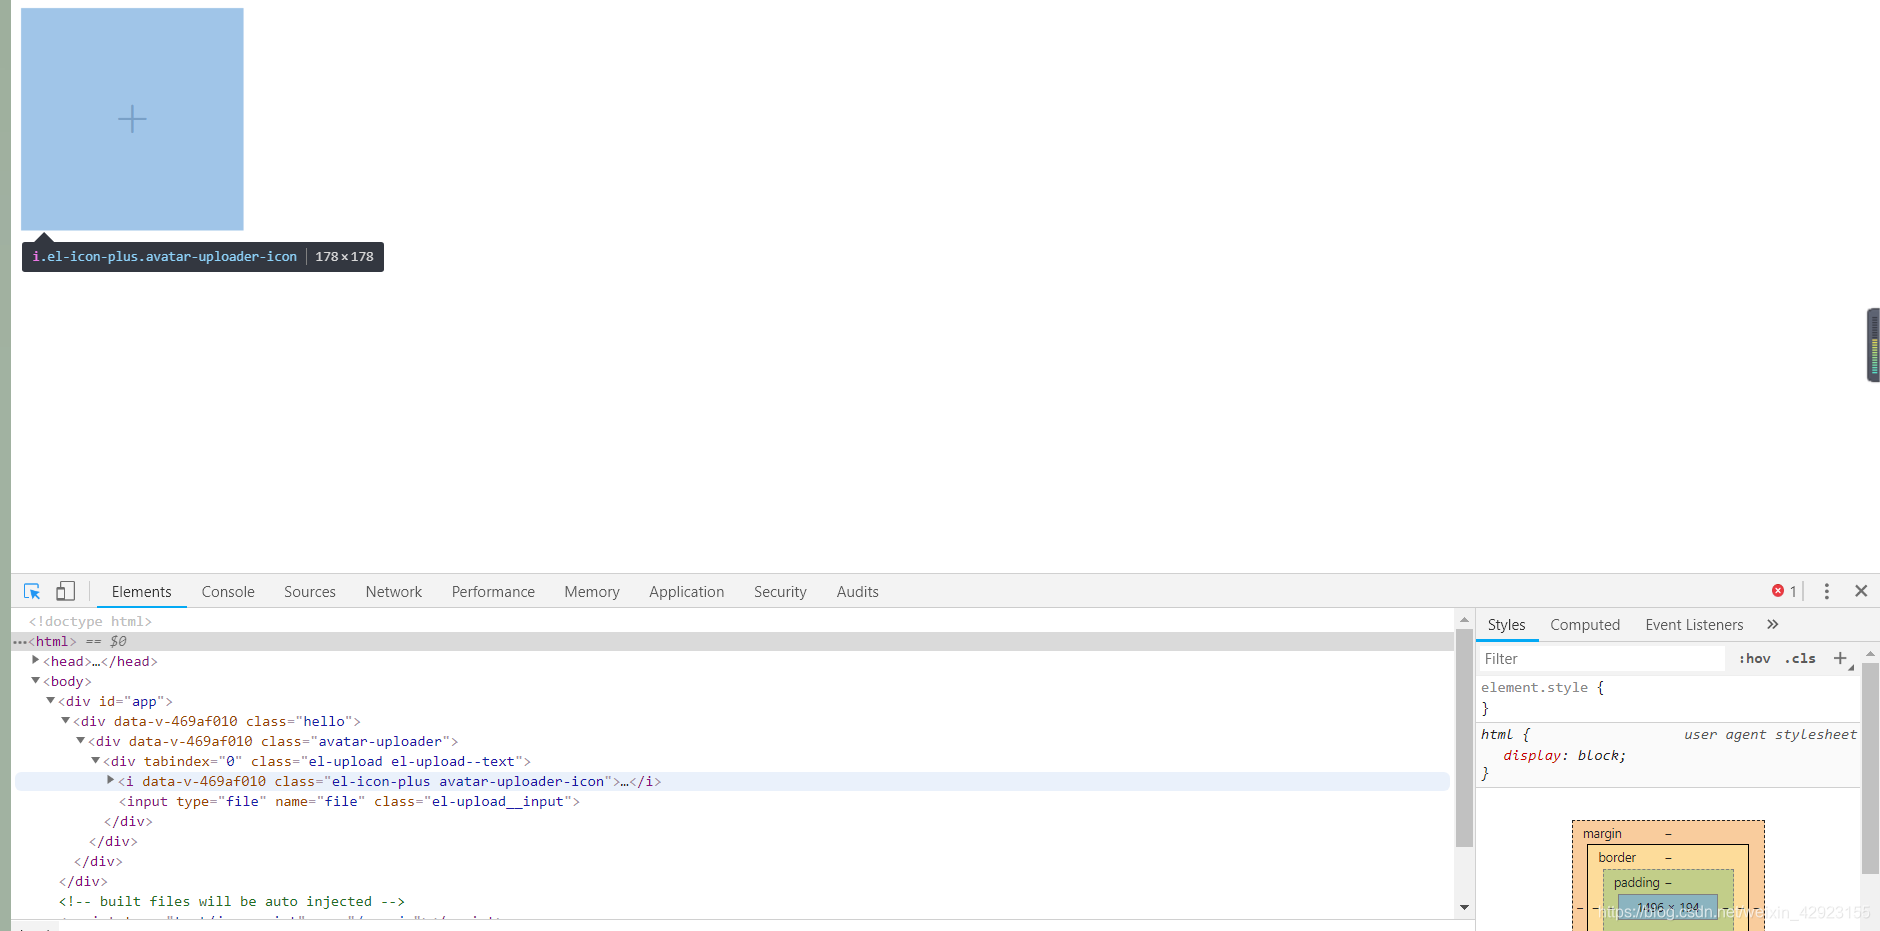Open the Event Listeners pane tab
1880x931 pixels.
pyautogui.click(x=1694, y=625)
